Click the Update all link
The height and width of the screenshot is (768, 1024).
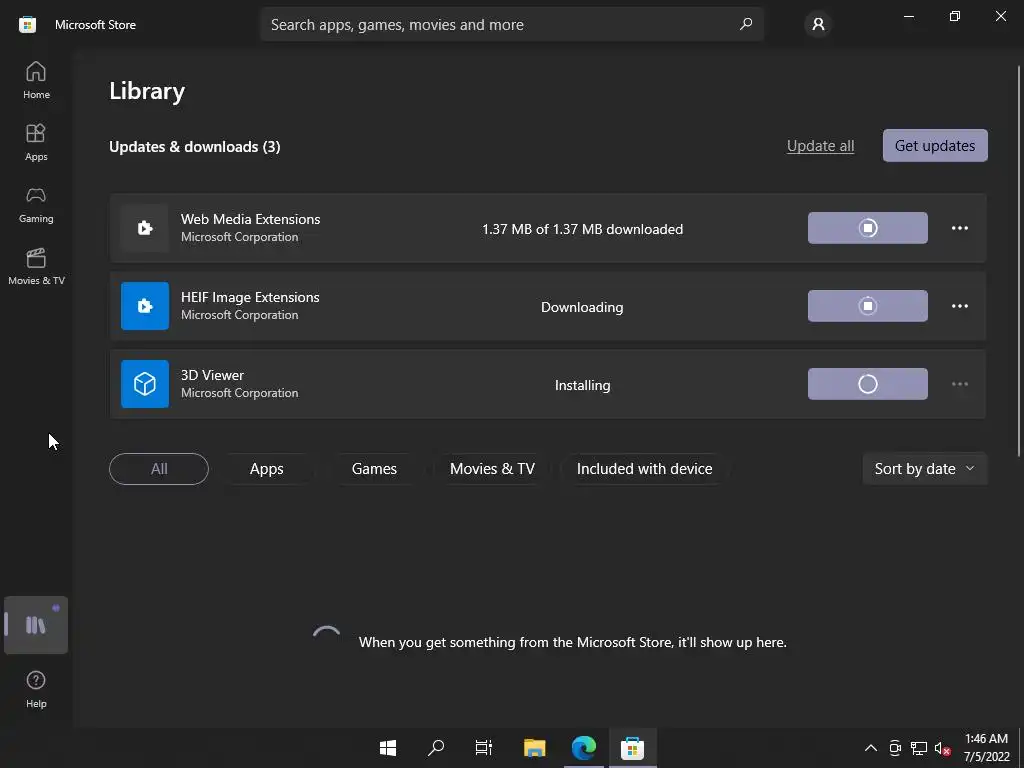tap(820, 146)
